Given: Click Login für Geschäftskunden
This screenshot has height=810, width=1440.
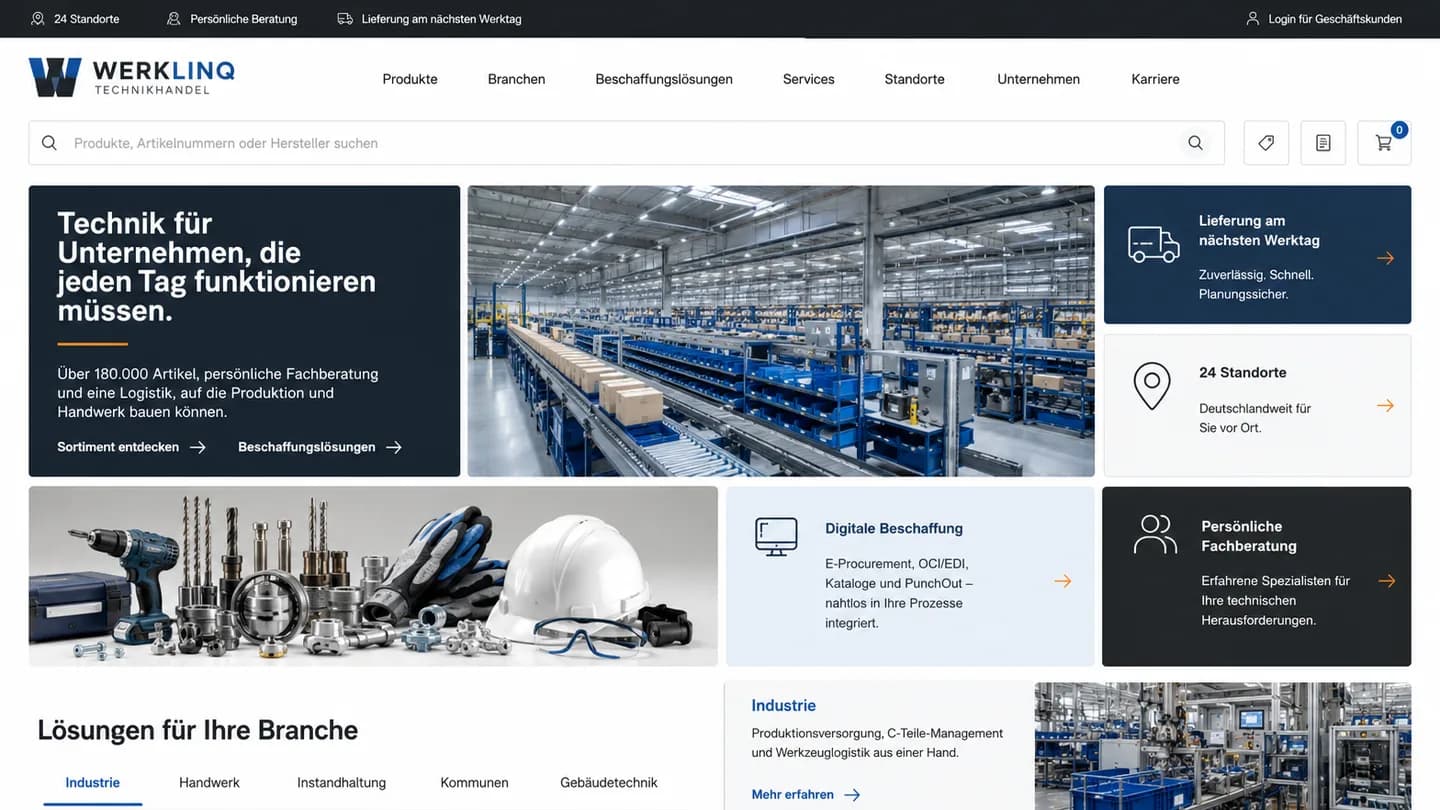Looking at the screenshot, I should pyautogui.click(x=1335, y=19).
